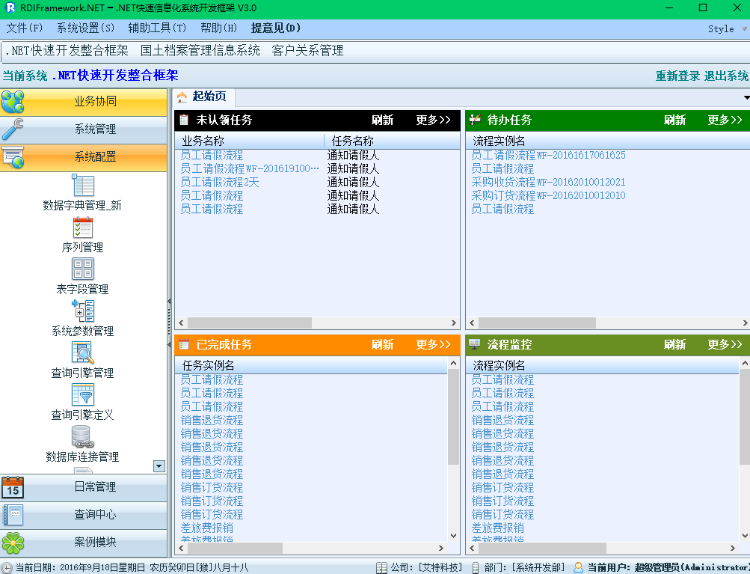The image size is (750, 574).
Task: Click 退出系统 link
Action: [x=726, y=76]
